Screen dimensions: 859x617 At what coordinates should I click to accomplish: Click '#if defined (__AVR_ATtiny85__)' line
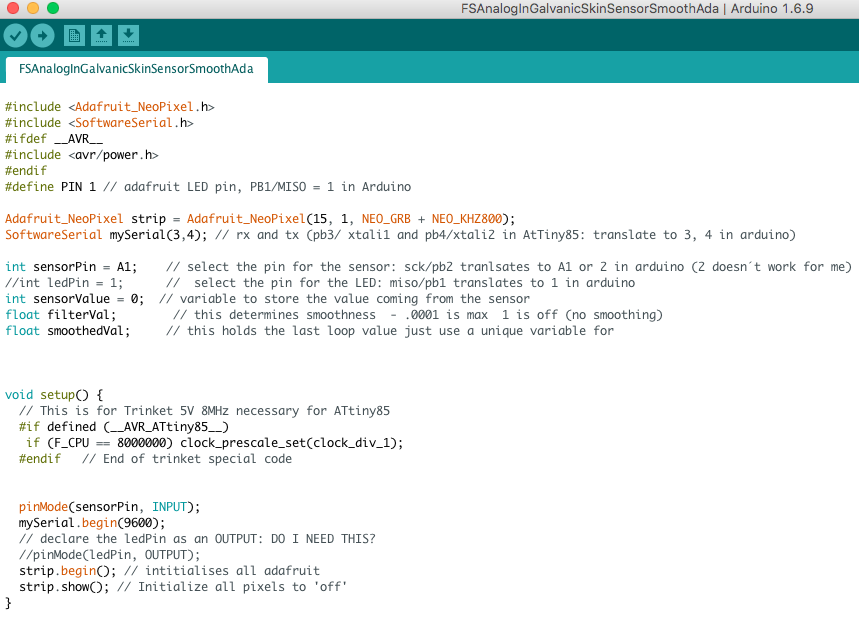coord(124,427)
